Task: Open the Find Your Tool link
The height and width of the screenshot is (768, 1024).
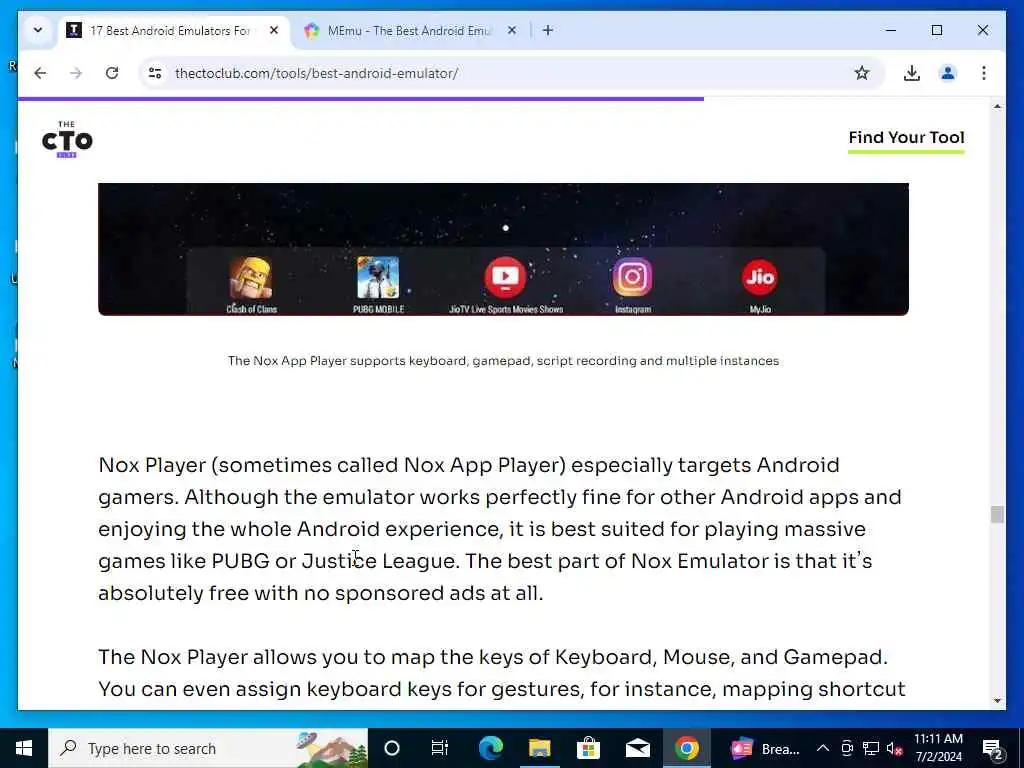Action: point(906,139)
